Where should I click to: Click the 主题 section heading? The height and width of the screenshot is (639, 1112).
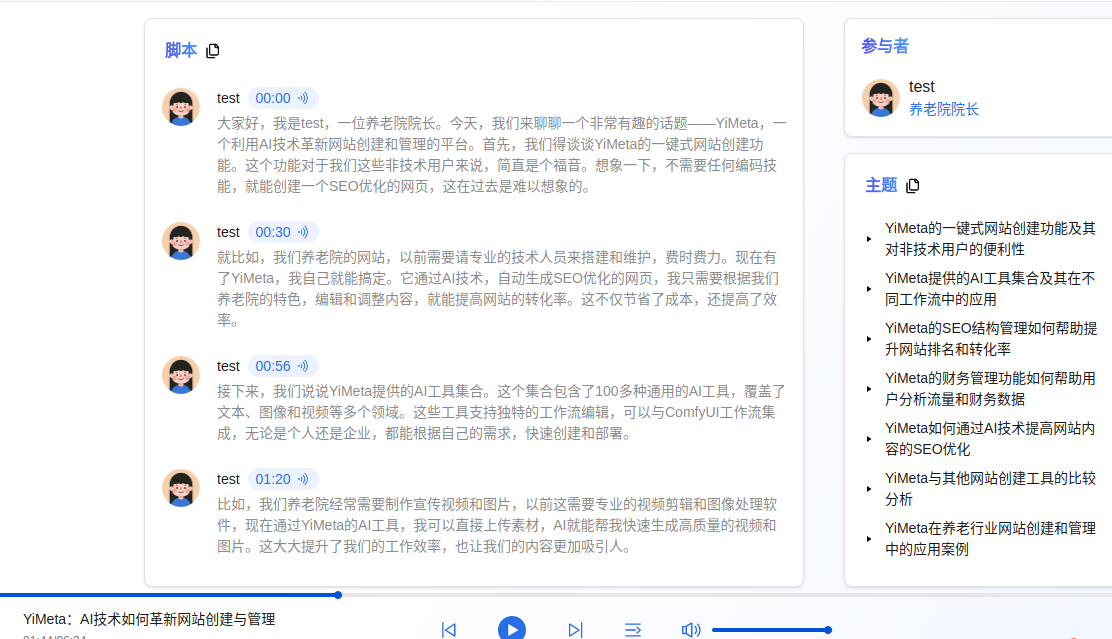coord(882,185)
